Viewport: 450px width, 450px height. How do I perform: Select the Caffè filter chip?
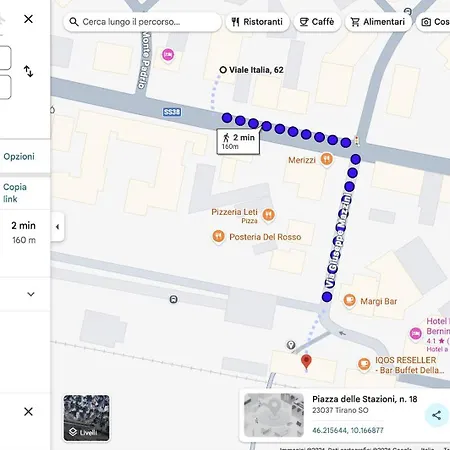click(x=317, y=22)
